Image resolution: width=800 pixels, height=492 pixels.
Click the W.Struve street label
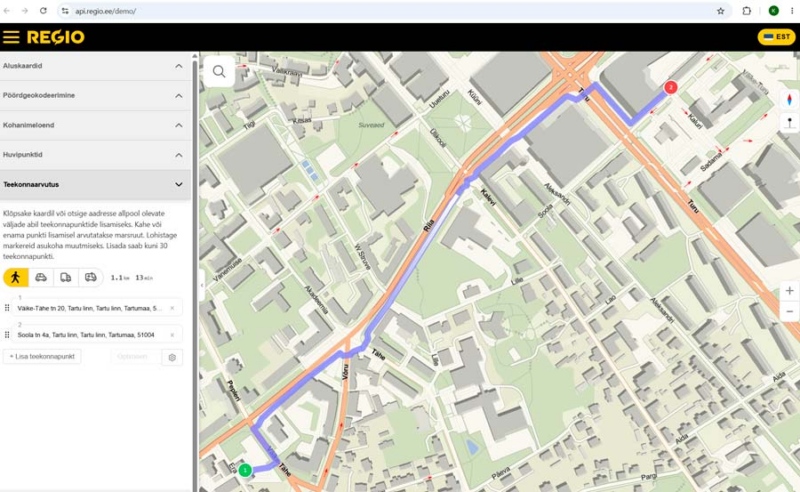pyautogui.click(x=363, y=257)
